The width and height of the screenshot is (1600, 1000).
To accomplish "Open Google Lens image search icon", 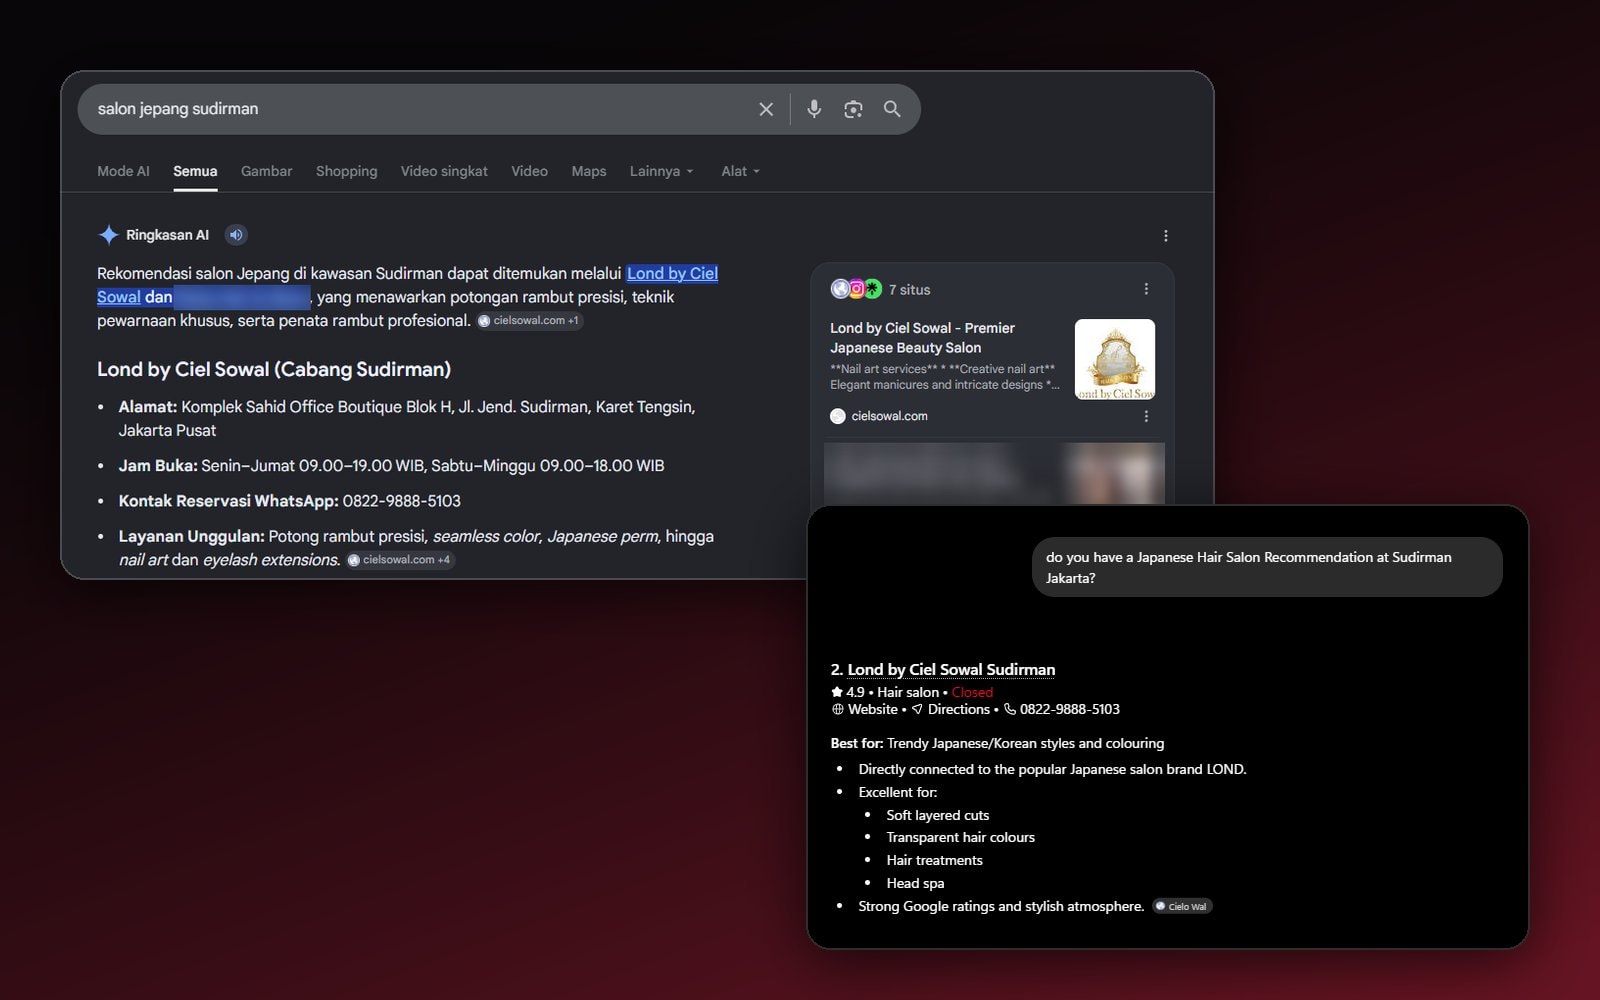I will coord(853,109).
